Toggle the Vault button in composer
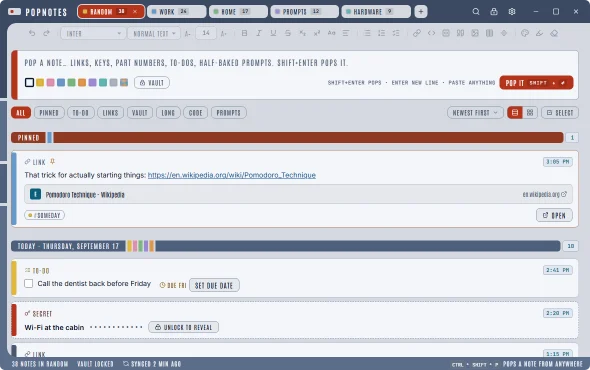The image size is (590, 370). click(x=152, y=82)
